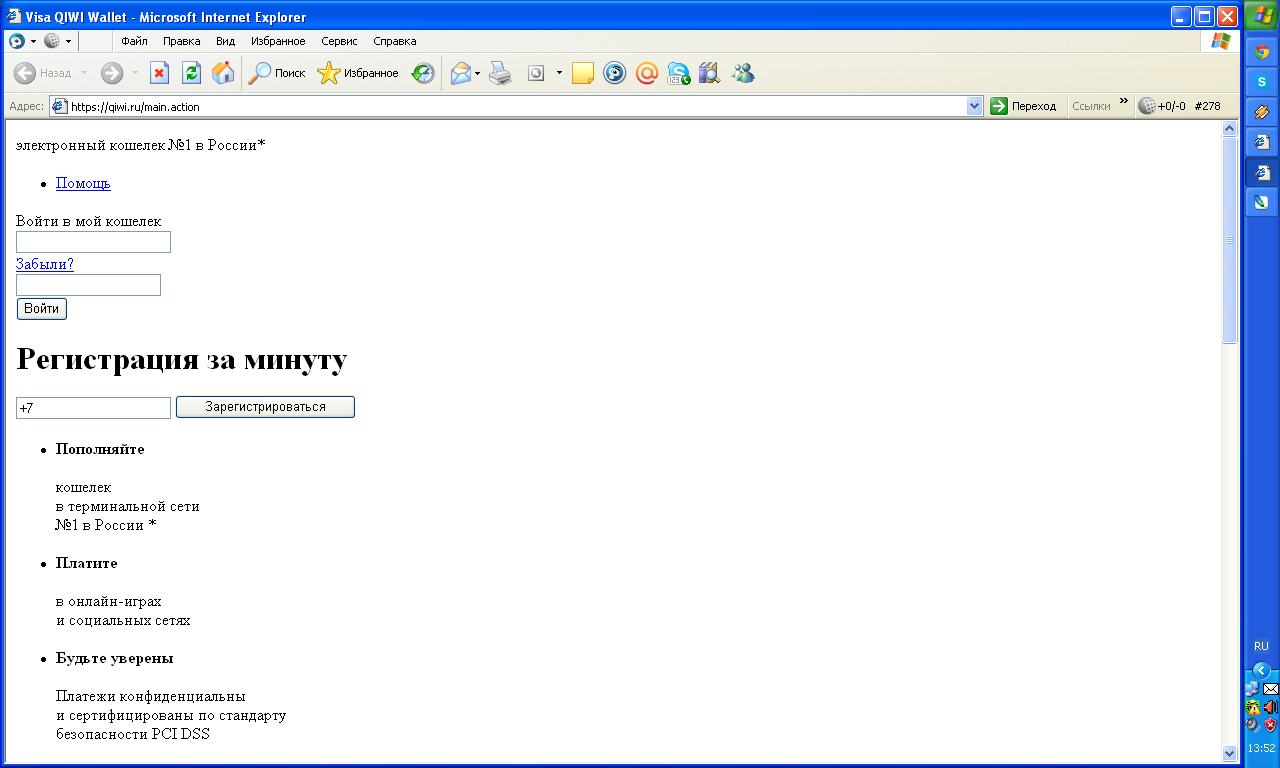Refresh the page with green arrows icon
The width and height of the screenshot is (1280, 768).
click(x=191, y=73)
